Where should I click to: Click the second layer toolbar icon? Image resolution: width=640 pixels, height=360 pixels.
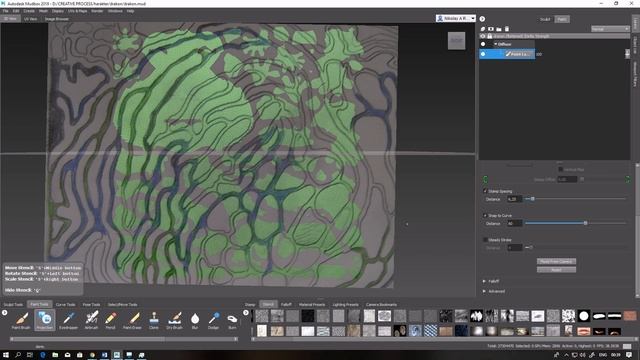491,29
